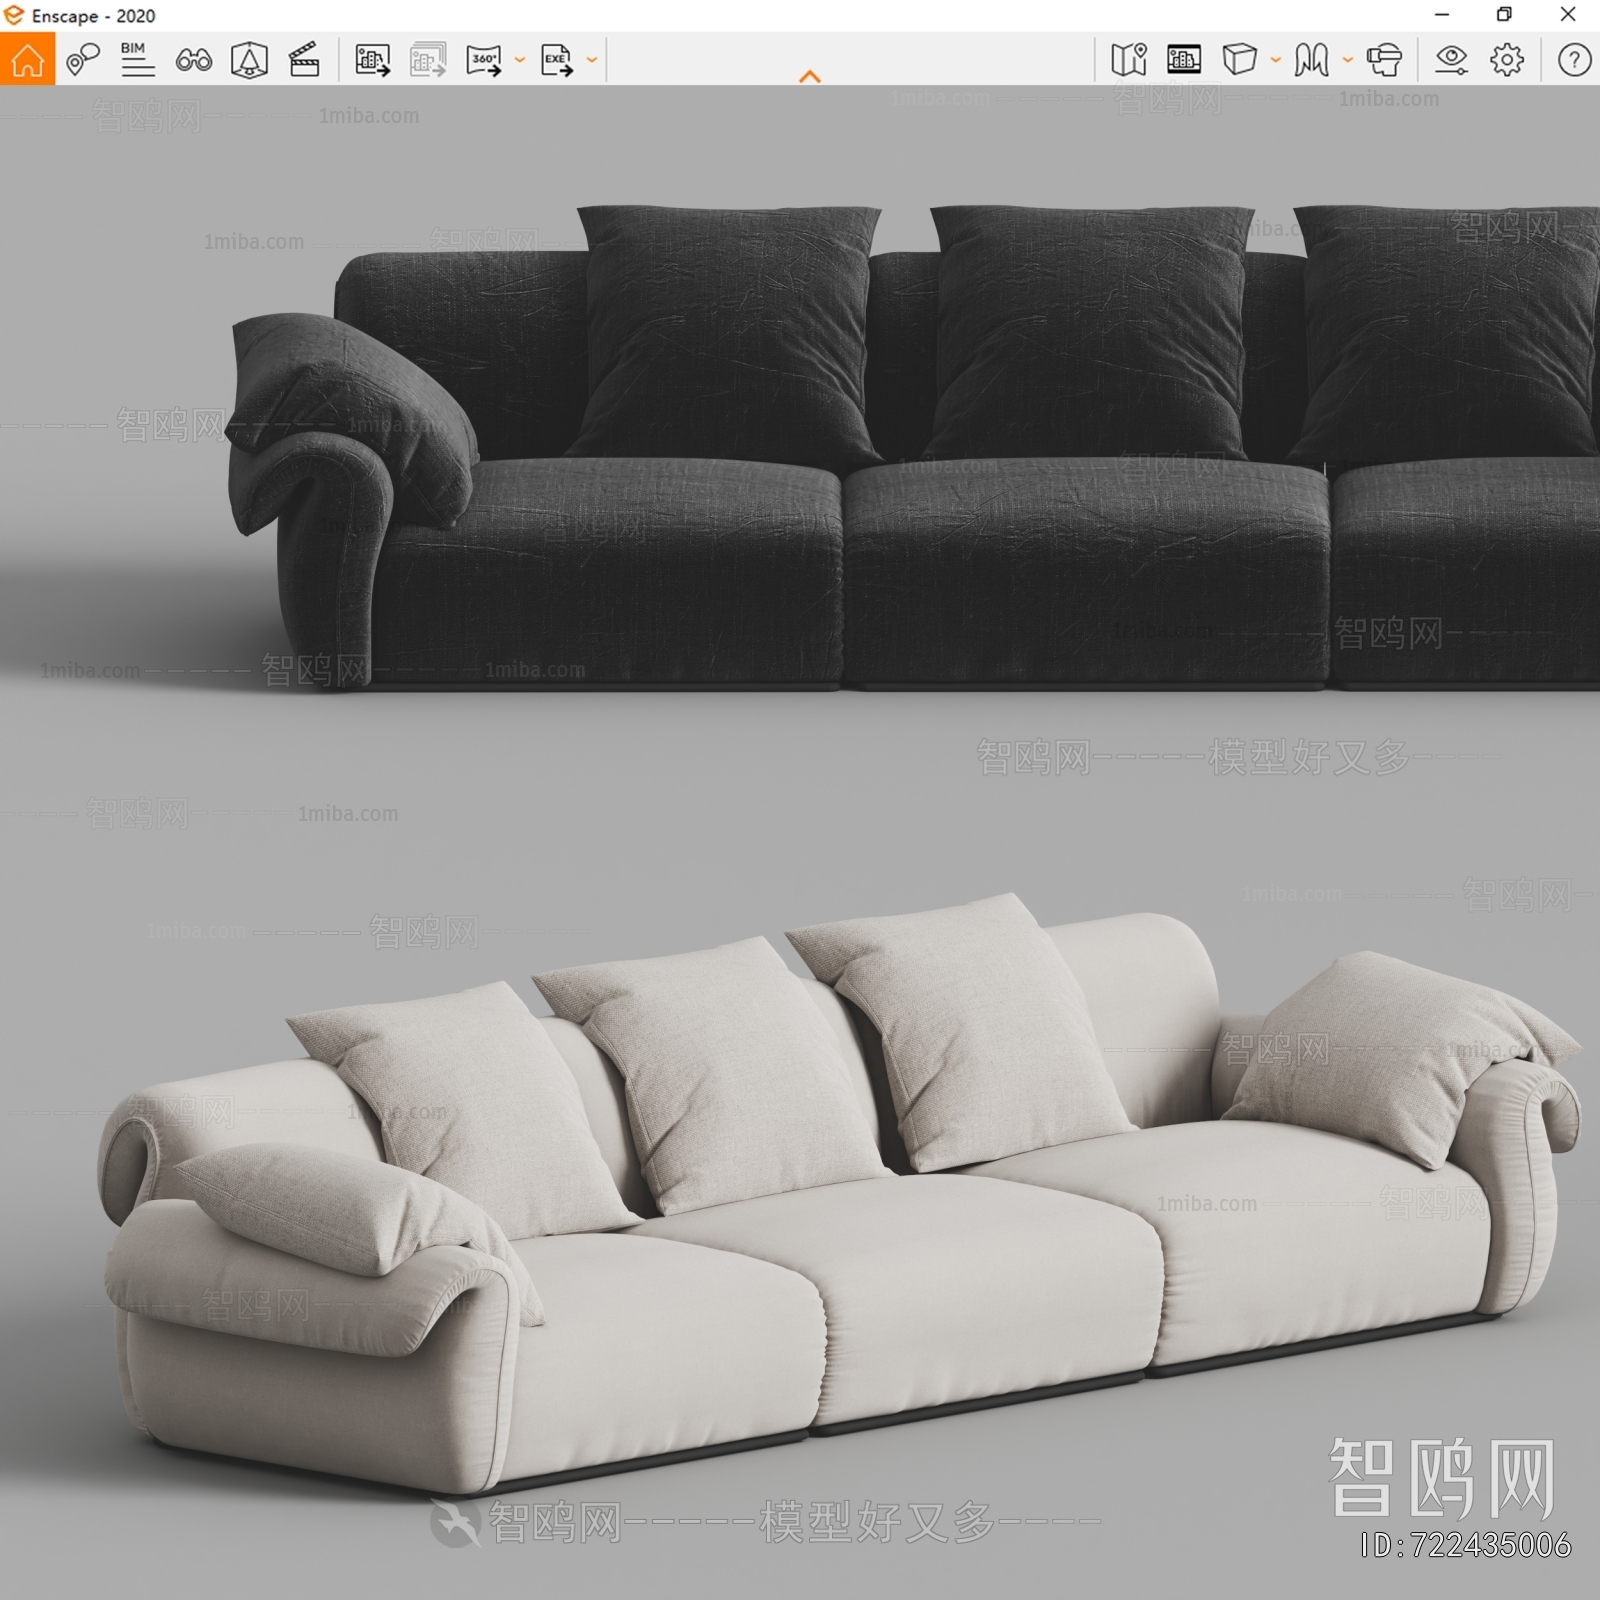
Task: Toggle synchronized safe frame camera icon
Action: (x=249, y=60)
